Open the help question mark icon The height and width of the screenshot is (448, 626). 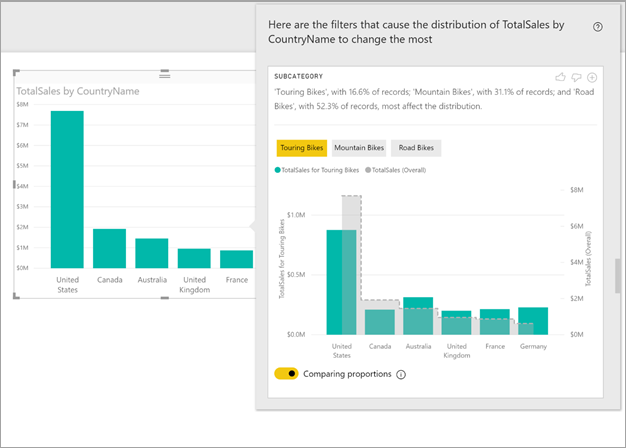[598, 27]
